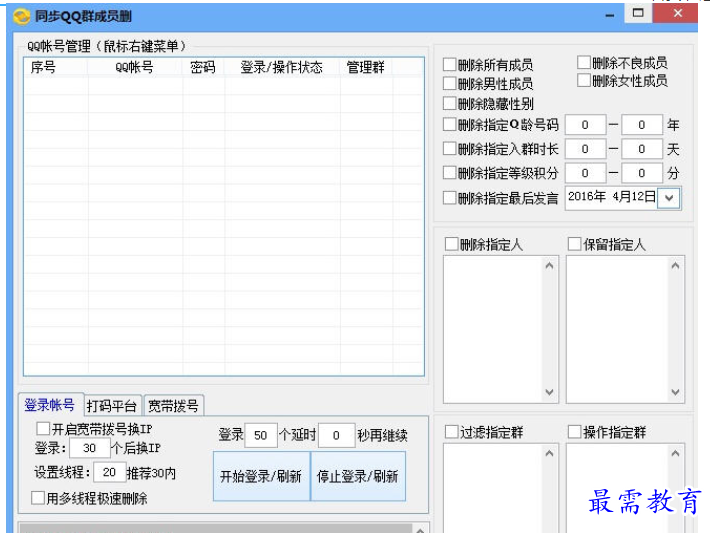Viewport: 710px width, 533px height.
Task: Click the 延时 seconds field showing 0
Action: pos(336,435)
